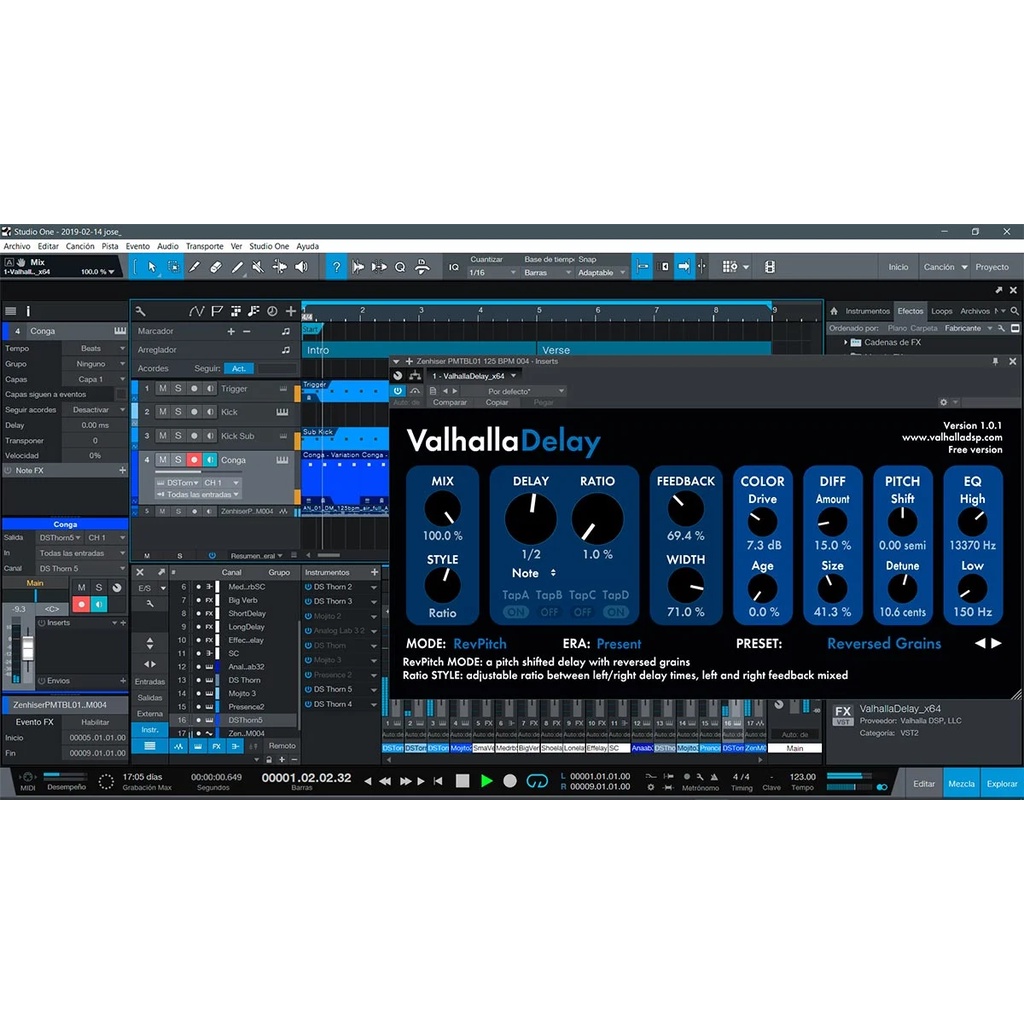Add a marker with plus in Marcador row
This screenshot has width=1024, height=1024.
(x=231, y=331)
